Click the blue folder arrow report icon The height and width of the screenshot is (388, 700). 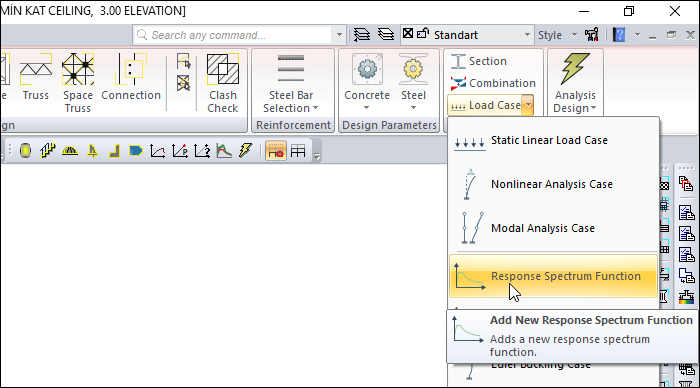[686, 275]
